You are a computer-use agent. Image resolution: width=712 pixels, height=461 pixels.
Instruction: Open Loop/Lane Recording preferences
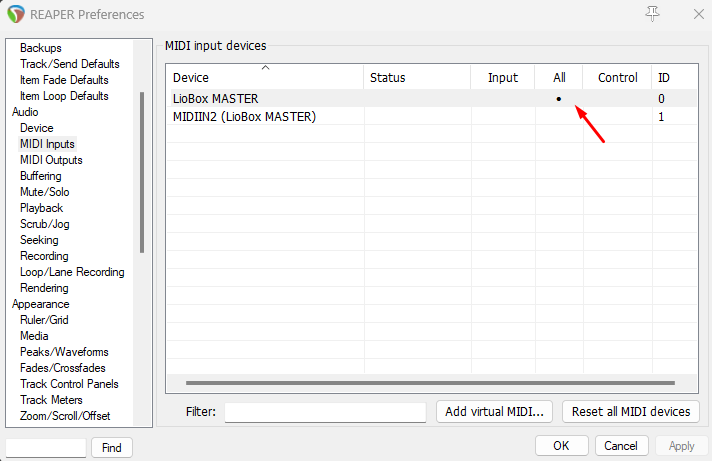72,272
